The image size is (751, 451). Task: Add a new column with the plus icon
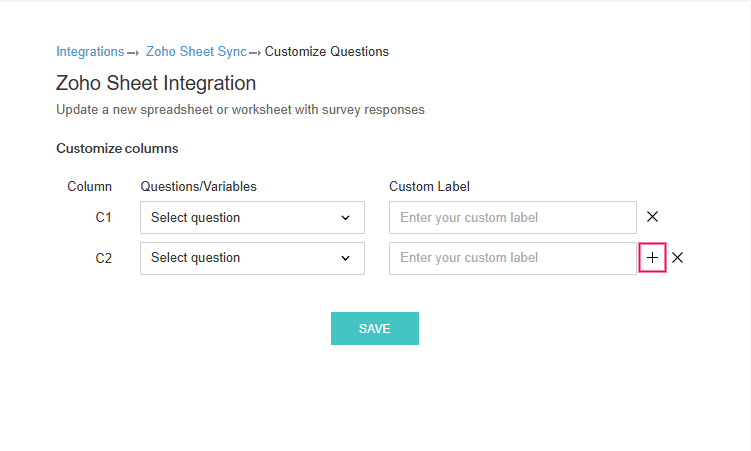pos(652,258)
